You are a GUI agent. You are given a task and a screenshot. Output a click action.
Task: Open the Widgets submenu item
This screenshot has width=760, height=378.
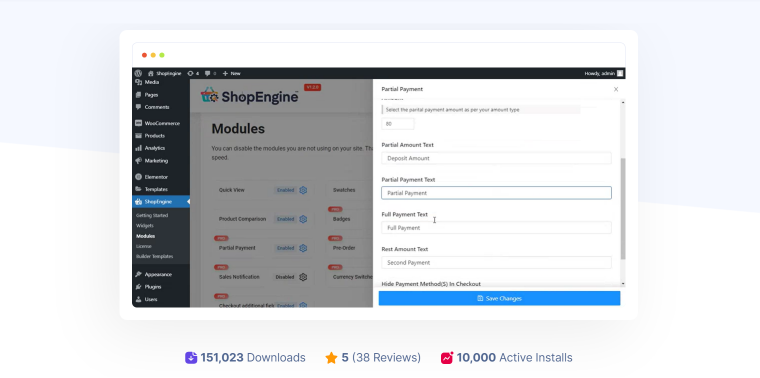click(x=145, y=226)
